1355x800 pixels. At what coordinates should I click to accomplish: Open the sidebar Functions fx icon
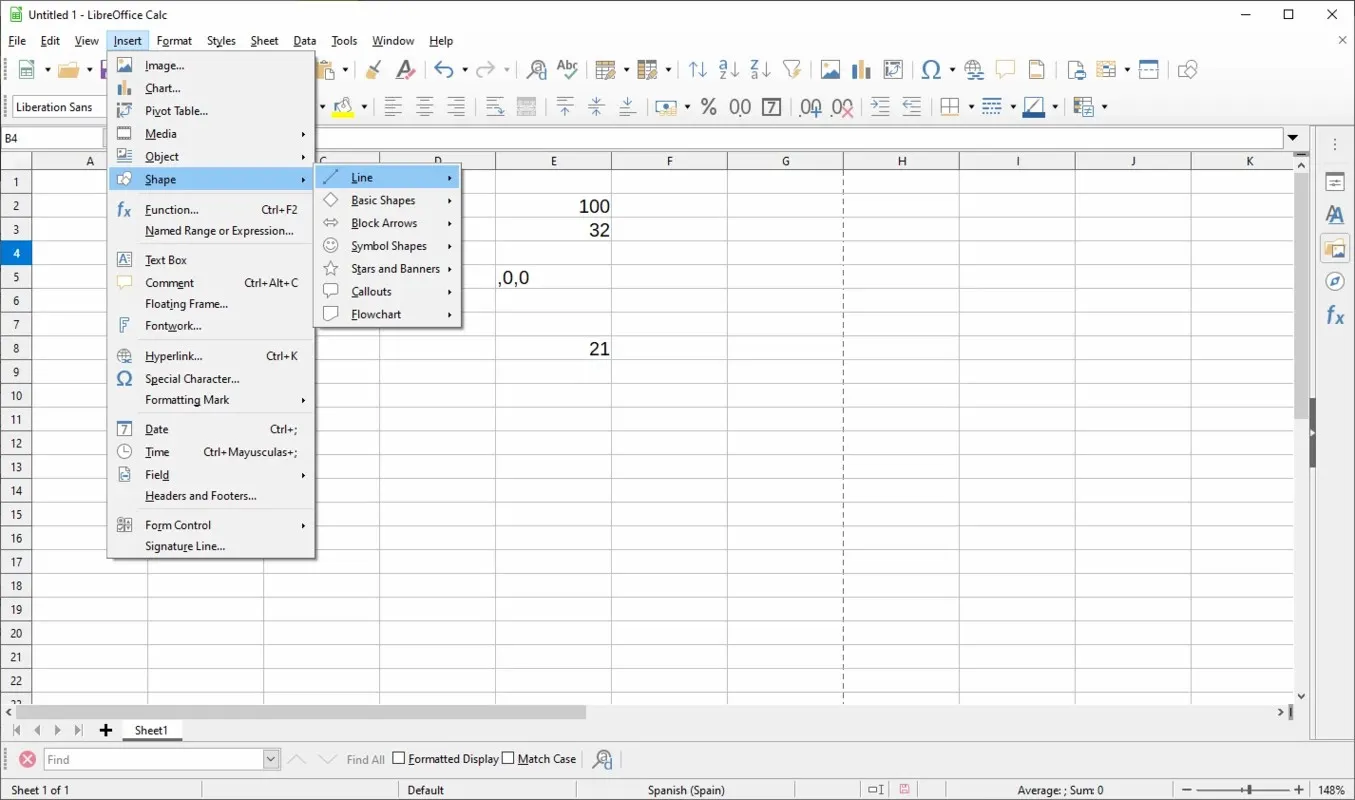tap(1334, 316)
